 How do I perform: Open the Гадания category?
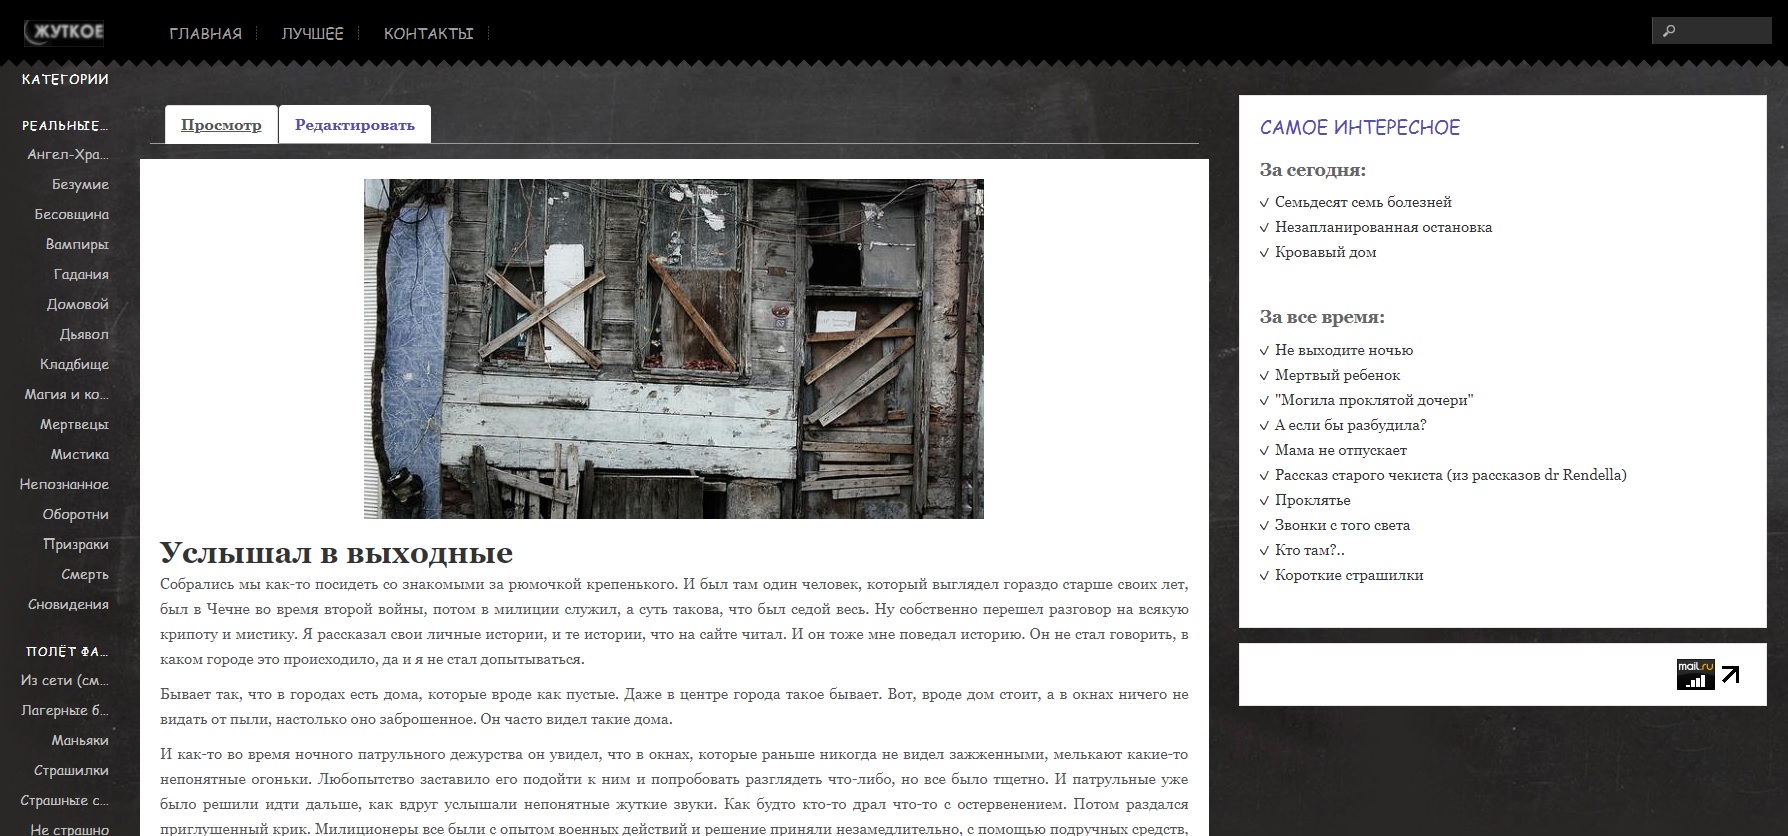point(81,274)
